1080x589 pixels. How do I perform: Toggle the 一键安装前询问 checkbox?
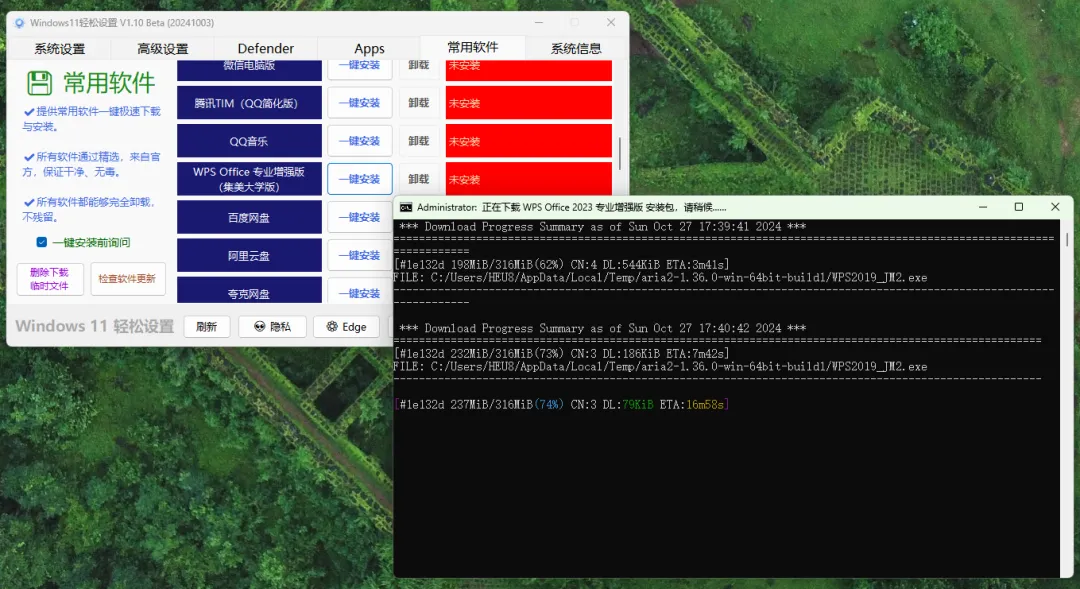[x=41, y=243]
